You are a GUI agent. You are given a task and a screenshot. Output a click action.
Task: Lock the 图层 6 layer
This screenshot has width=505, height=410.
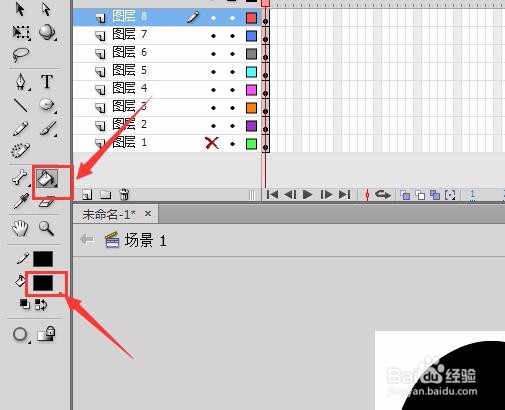(x=232, y=54)
